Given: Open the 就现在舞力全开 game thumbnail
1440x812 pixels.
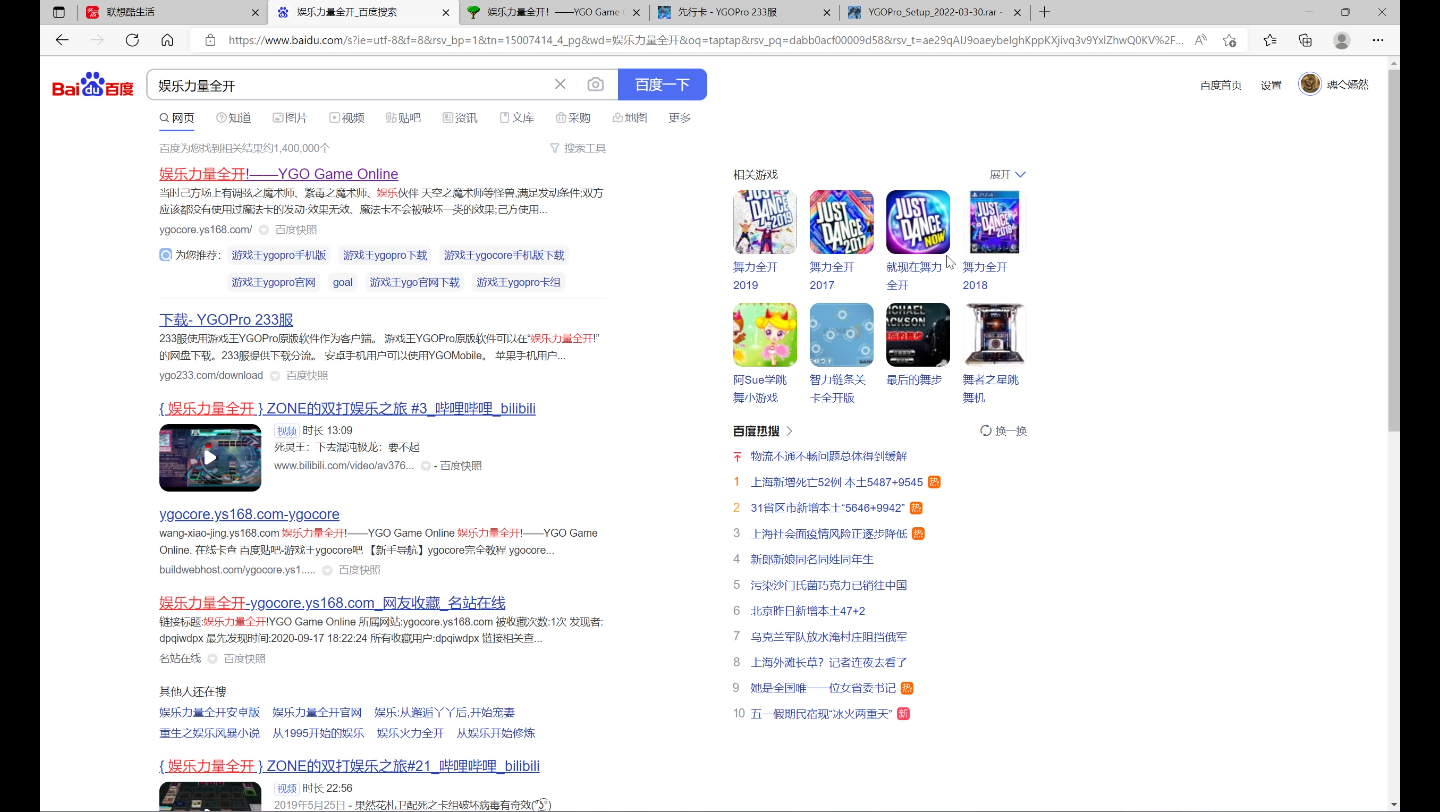Looking at the screenshot, I should (x=918, y=222).
